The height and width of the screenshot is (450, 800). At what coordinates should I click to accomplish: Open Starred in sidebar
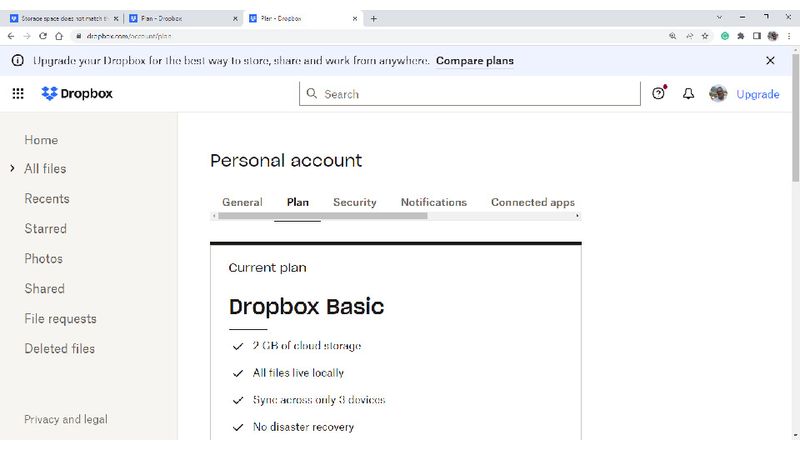pyautogui.click(x=45, y=229)
